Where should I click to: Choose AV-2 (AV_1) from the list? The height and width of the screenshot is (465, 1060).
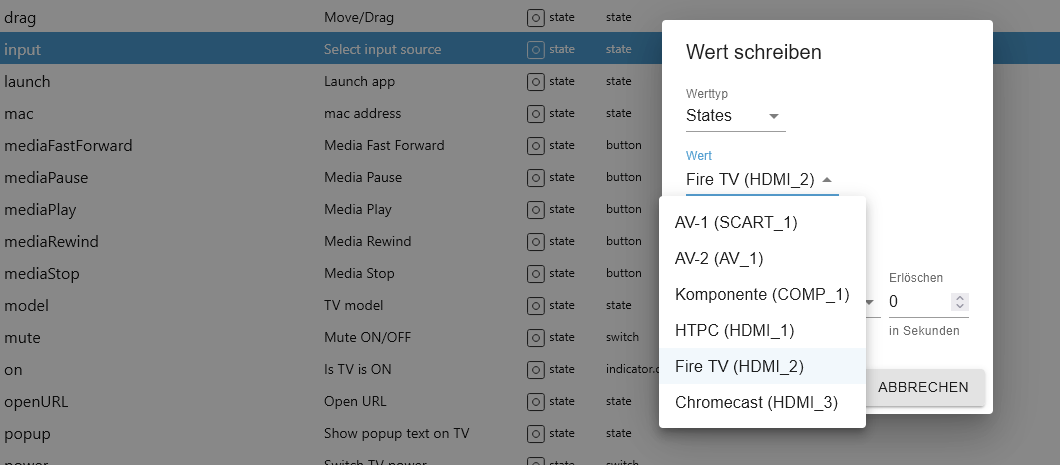[x=719, y=258]
